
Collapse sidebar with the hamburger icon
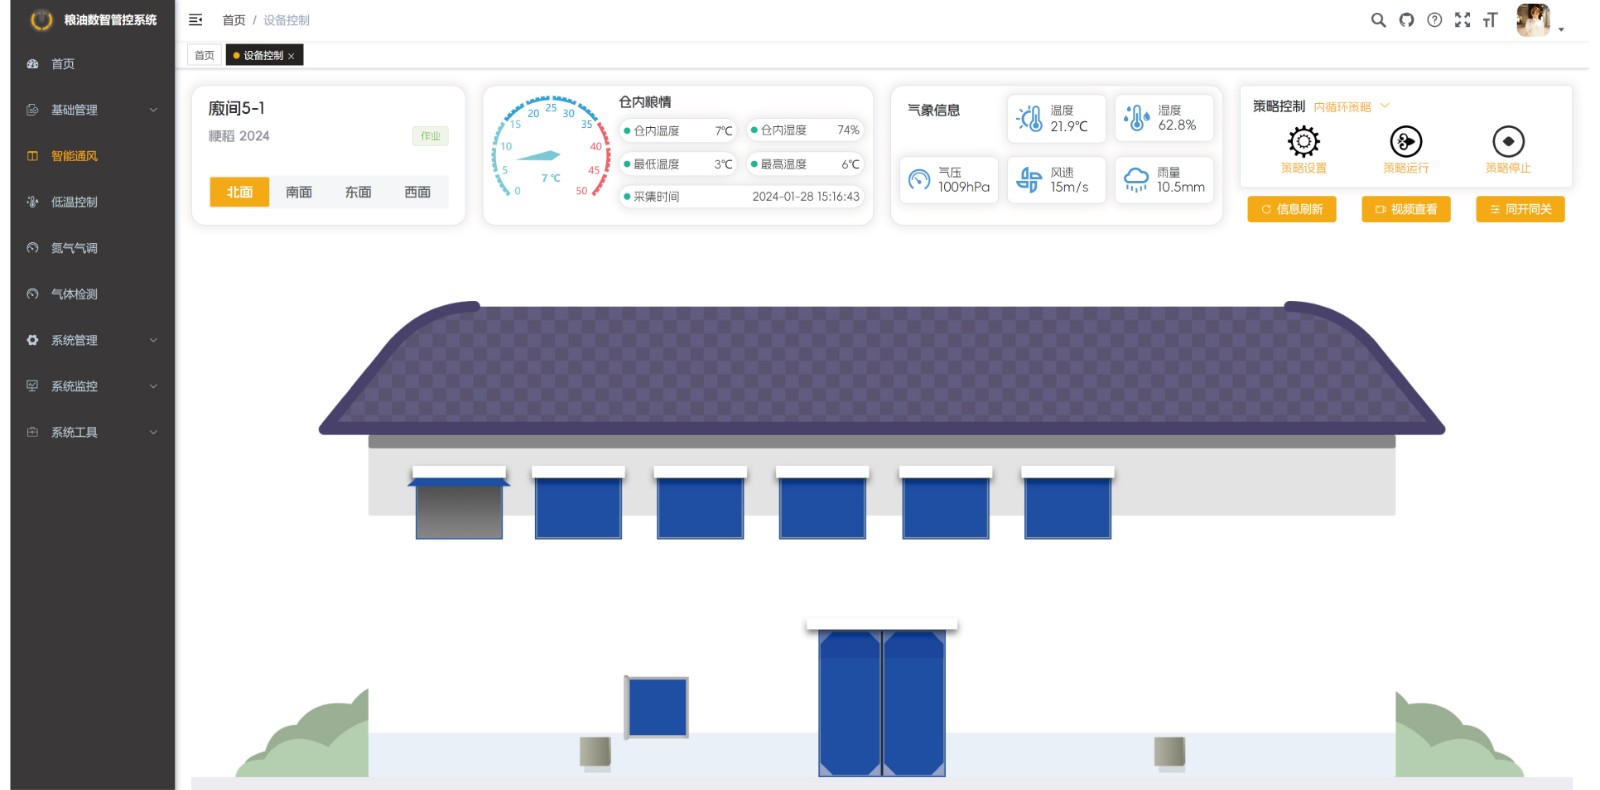[196, 20]
